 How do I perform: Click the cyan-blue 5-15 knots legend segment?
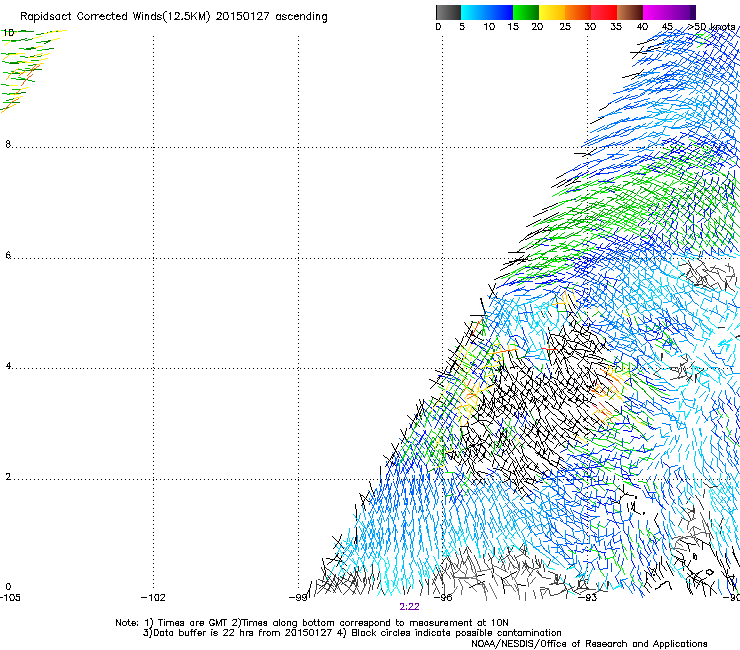[x=487, y=12]
